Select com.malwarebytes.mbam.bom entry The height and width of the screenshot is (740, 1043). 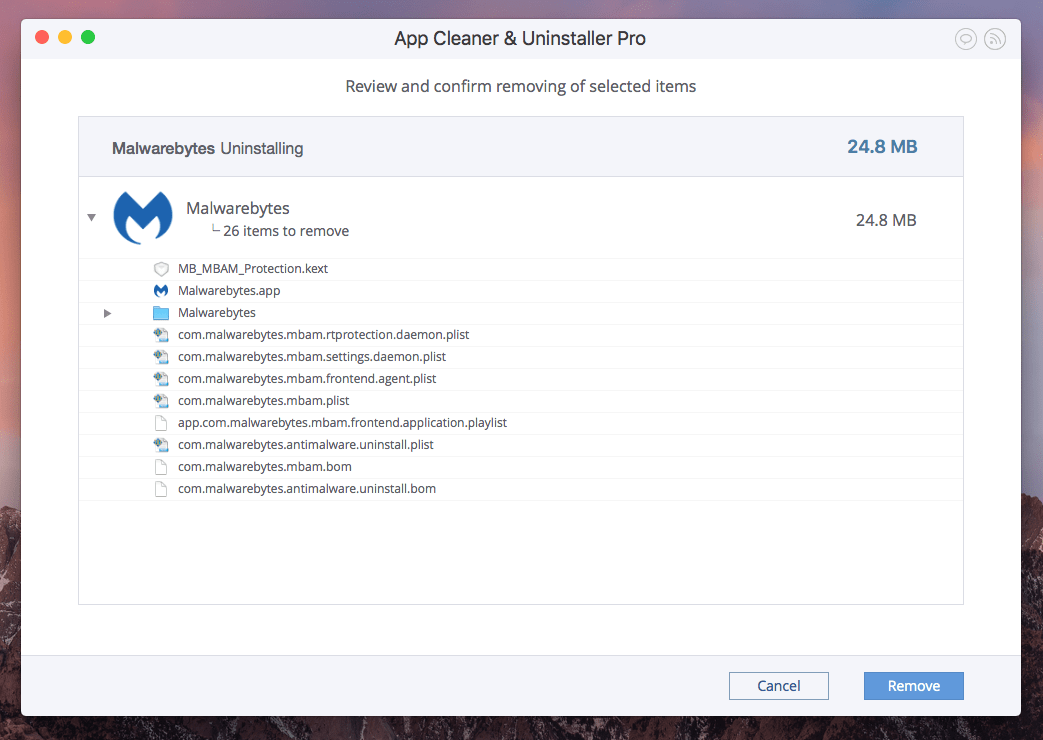(x=265, y=466)
